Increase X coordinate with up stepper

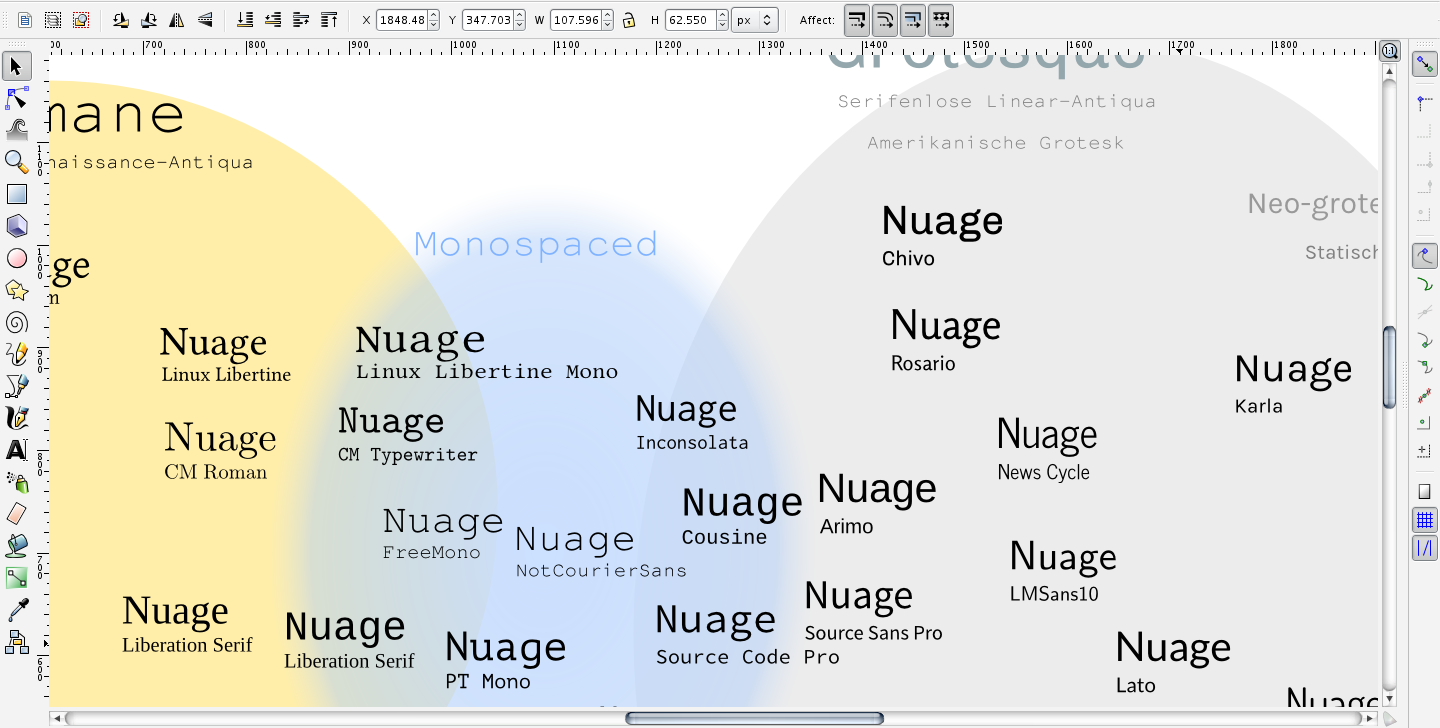434,15
